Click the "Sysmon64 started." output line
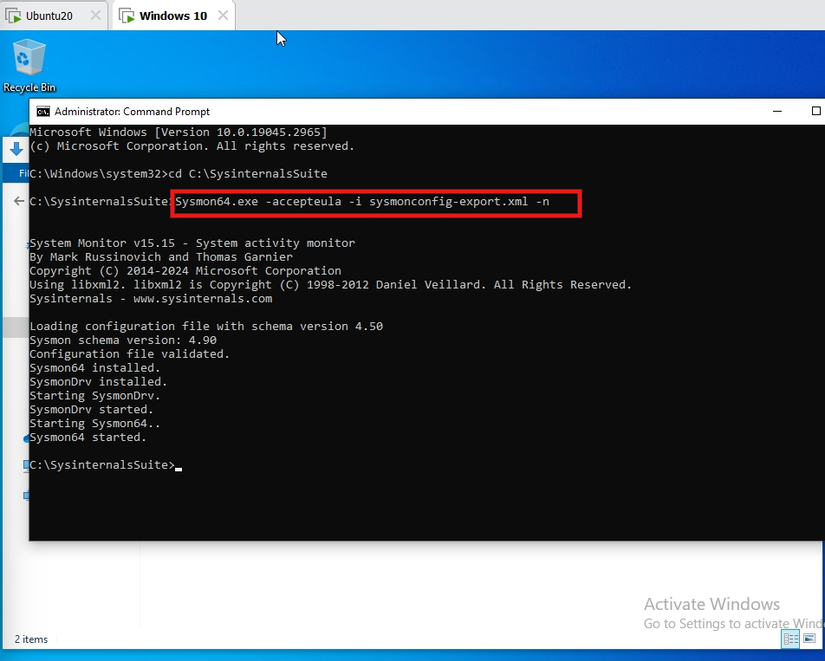The image size is (825, 661). pos(88,437)
